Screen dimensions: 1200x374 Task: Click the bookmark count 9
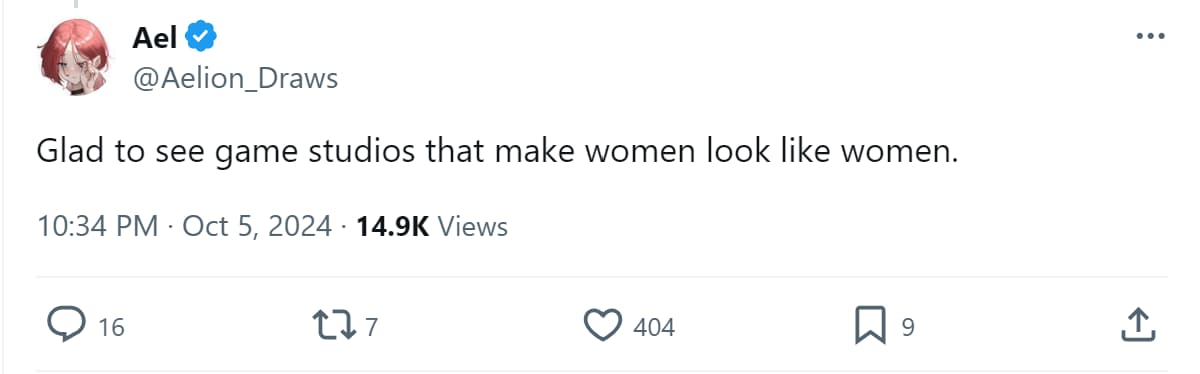(x=908, y=327)
